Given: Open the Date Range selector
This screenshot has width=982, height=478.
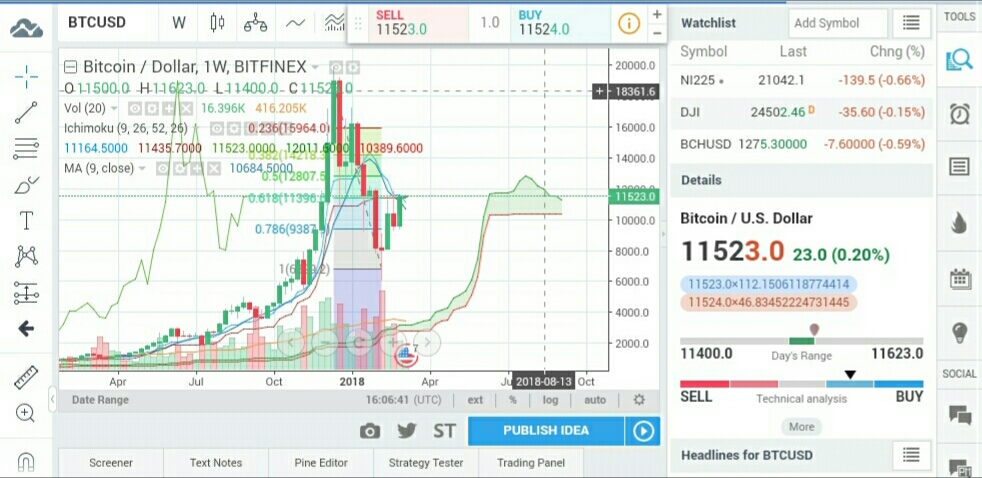Looking at the screenshot, I should click(100, 400).
